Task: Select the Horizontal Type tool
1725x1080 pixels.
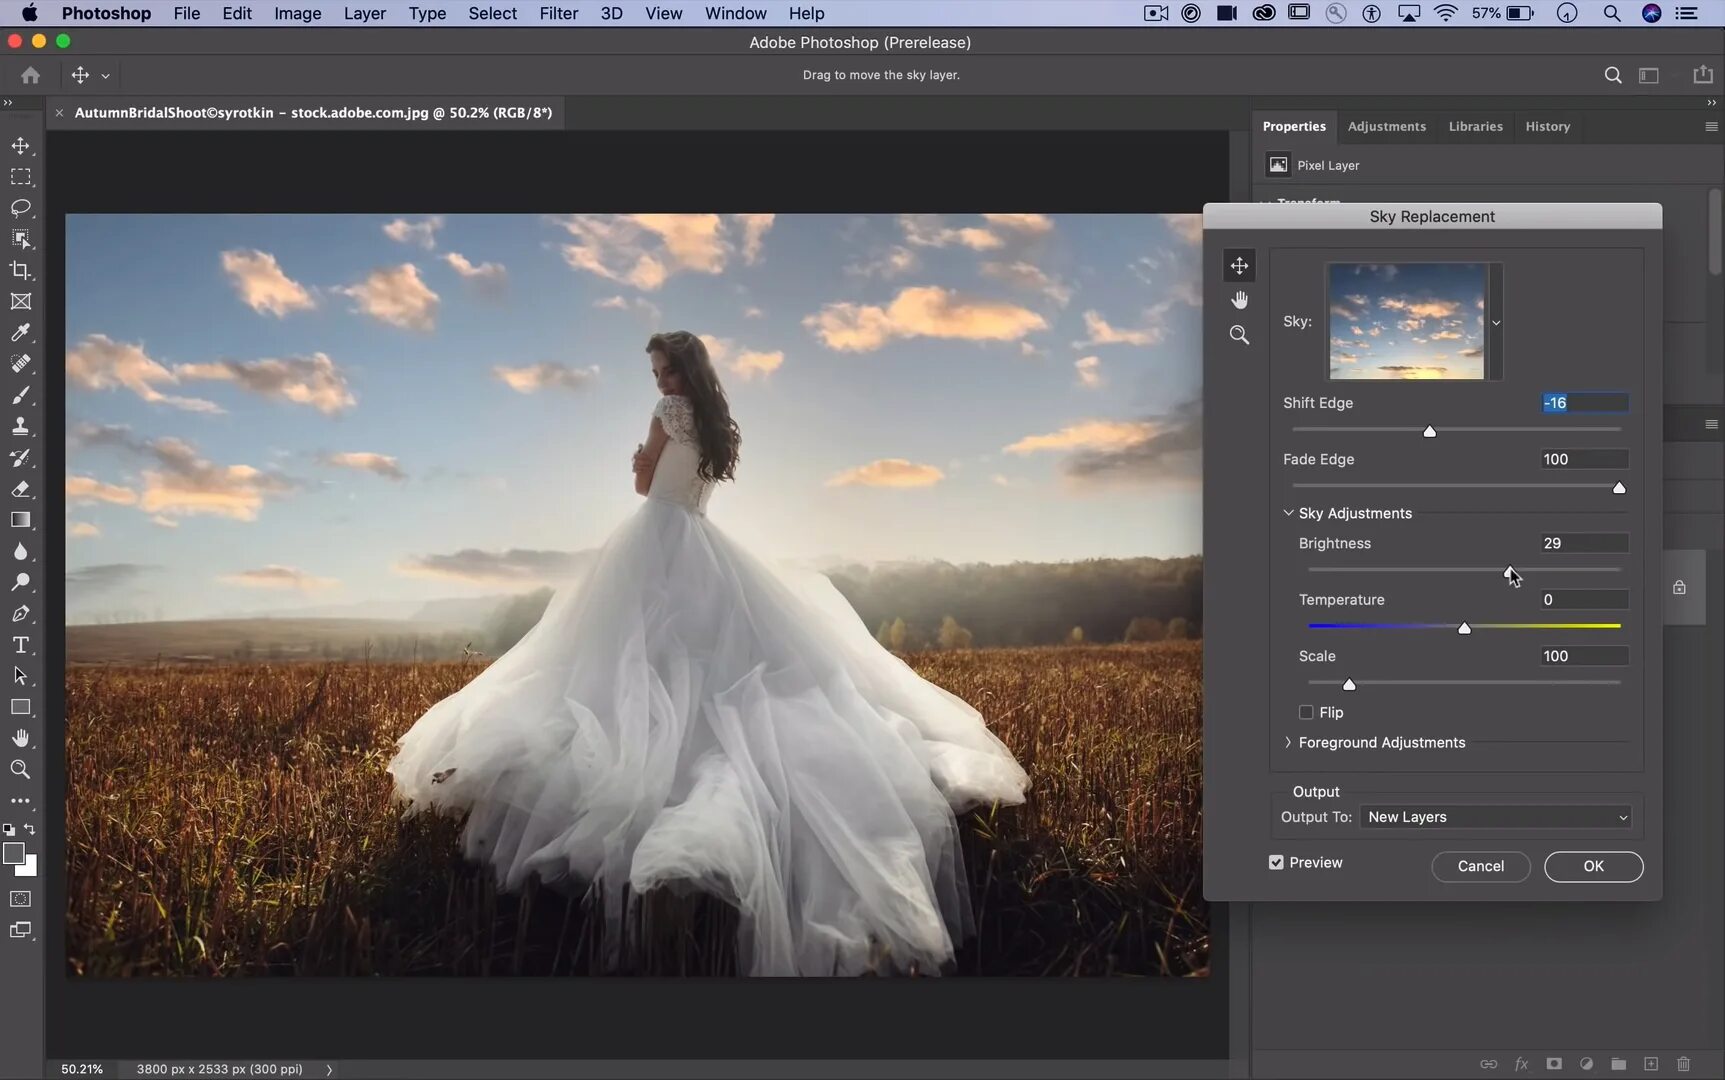Action: [21, 645]
